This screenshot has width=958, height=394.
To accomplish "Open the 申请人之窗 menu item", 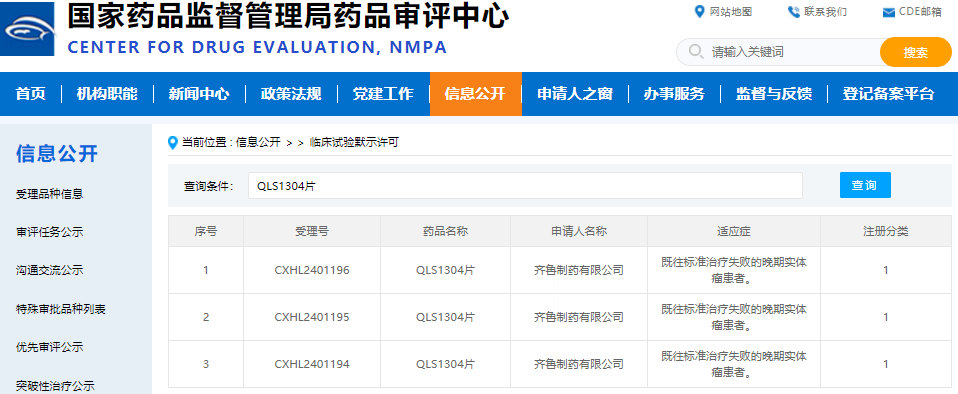I will [x=575, y=94].
